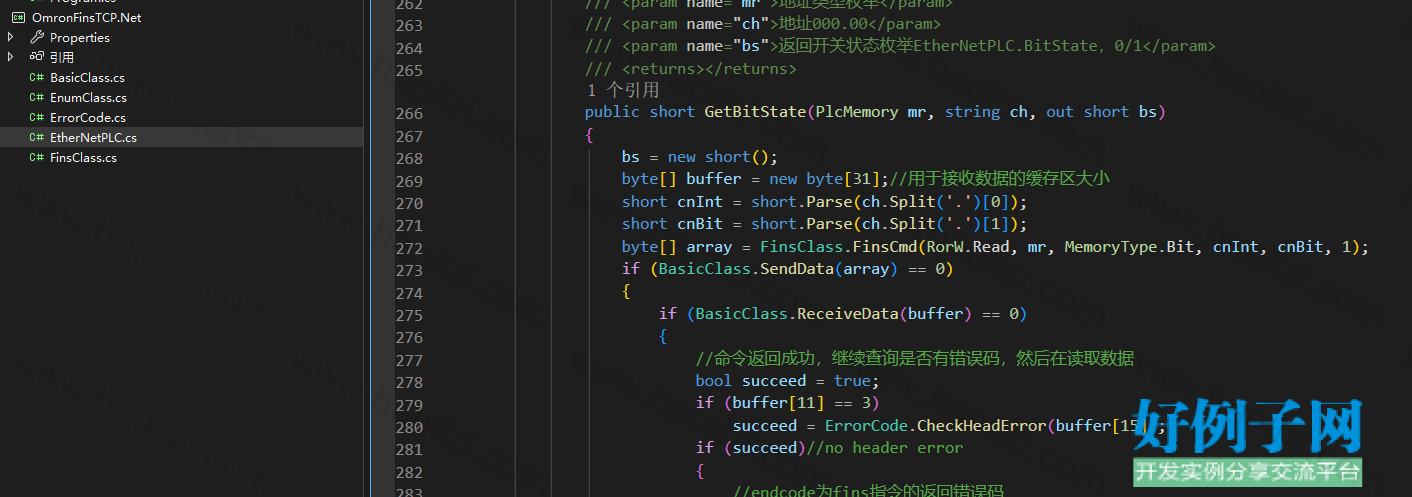Click line number 266 in the gutter
The height and width of the screenshot is (497, 1412).
[409, 113]
